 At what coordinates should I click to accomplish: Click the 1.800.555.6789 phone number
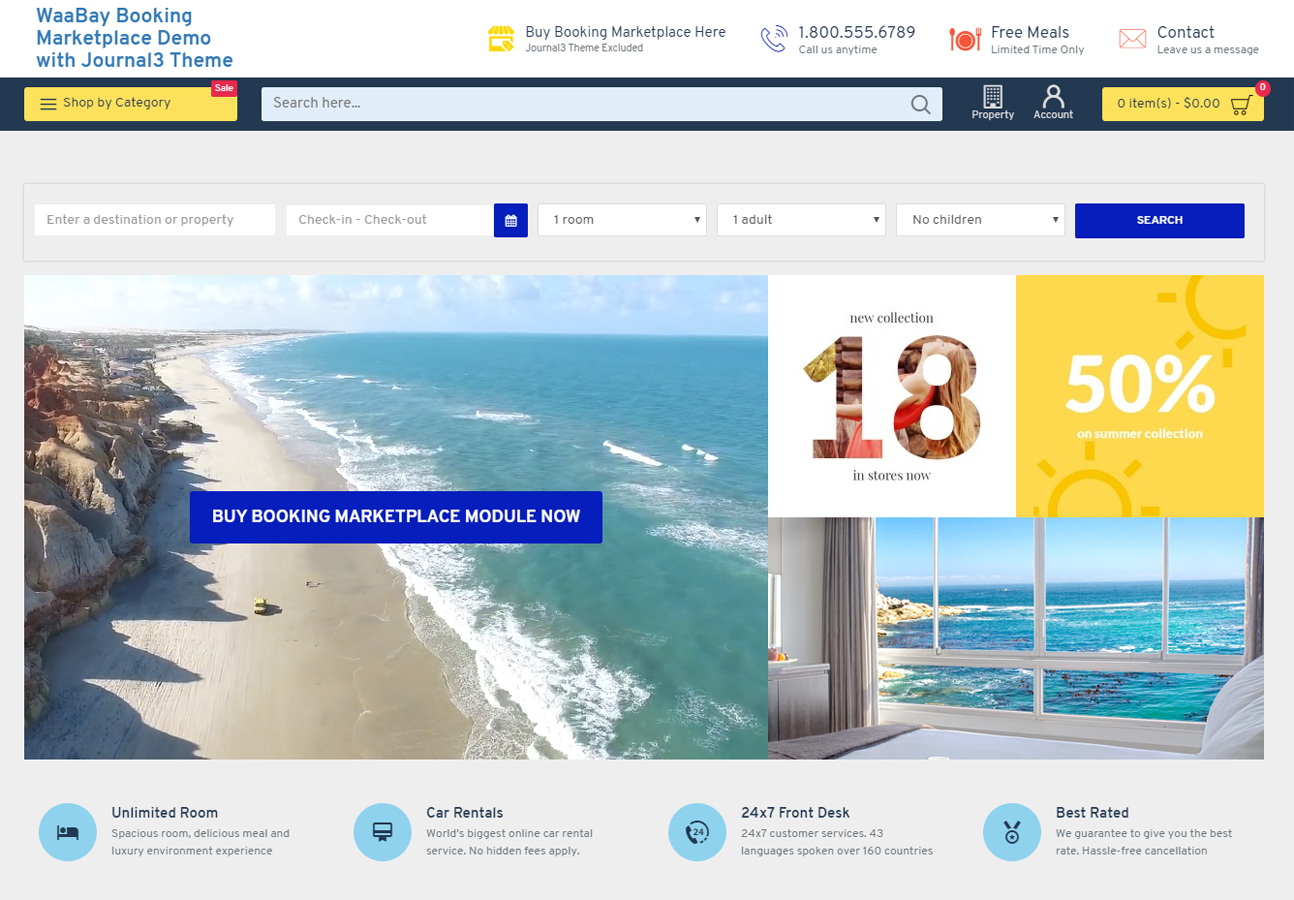click(857, 32)
